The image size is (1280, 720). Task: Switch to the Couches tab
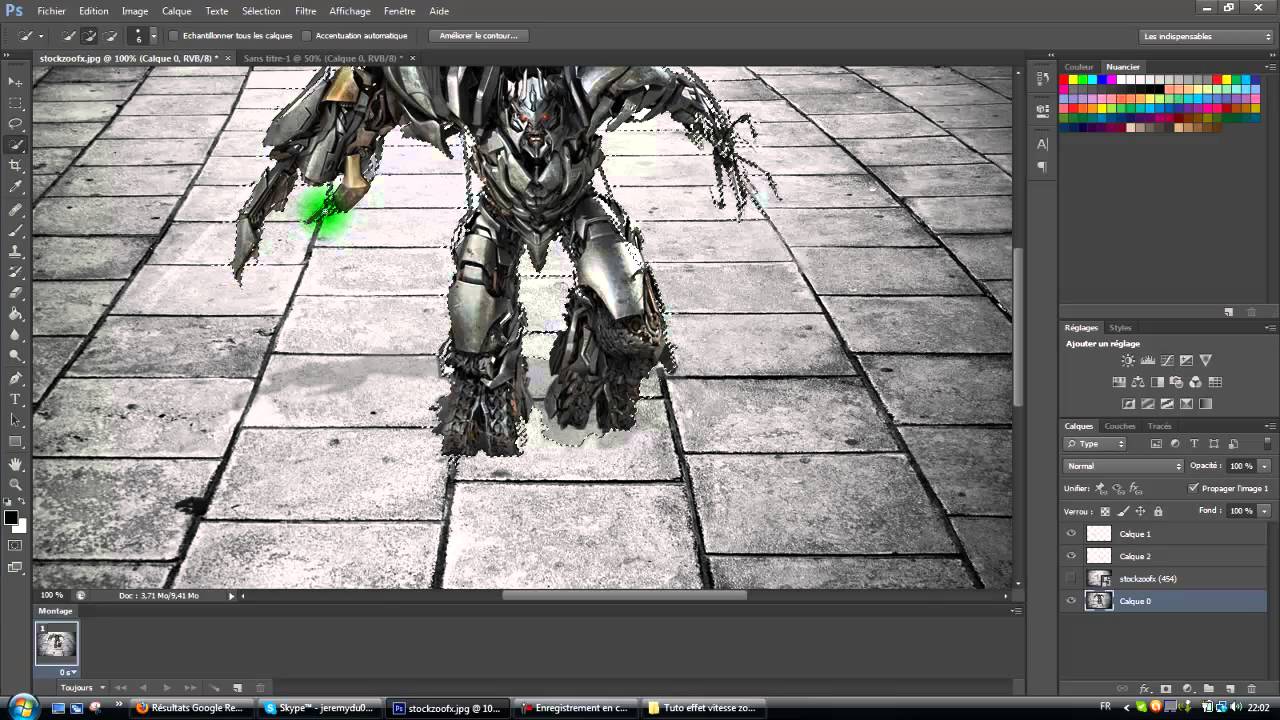pos(1120,426)
